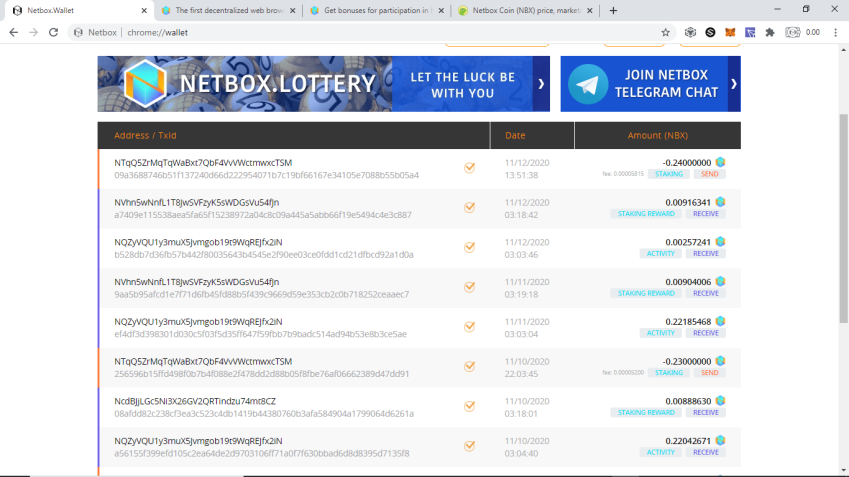
Task: Click ACTIVITY tag on 0.00257241 row
Action: (x=661, y=253)
